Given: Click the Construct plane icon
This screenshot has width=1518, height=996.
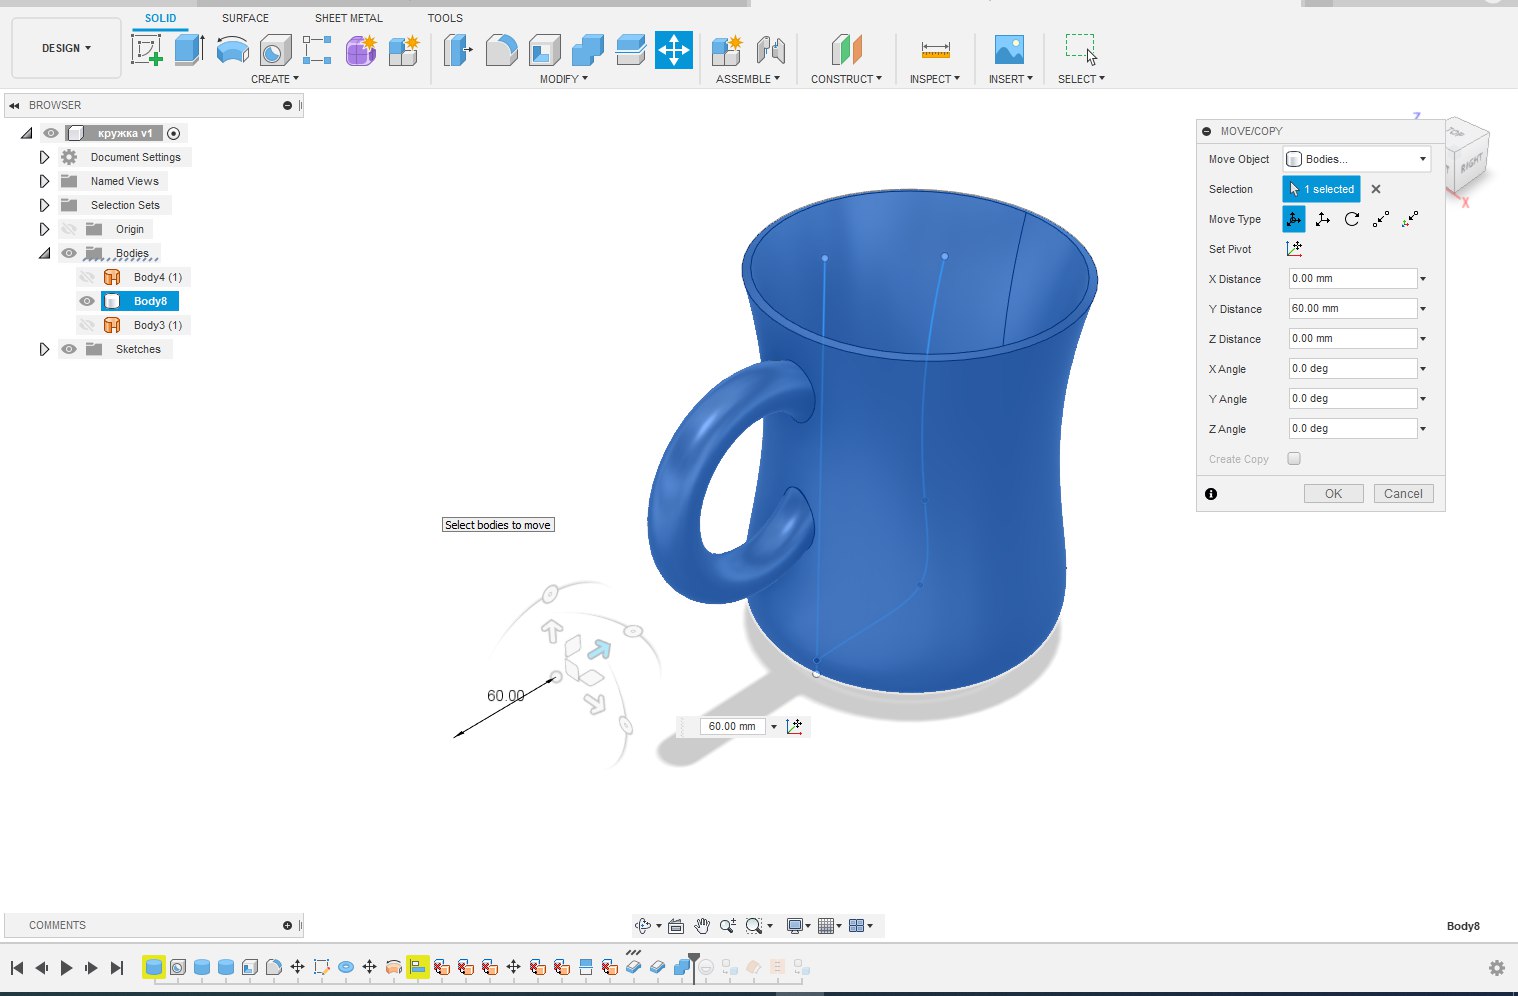Looking at the screenshot, I should click(x=846, y=49).
